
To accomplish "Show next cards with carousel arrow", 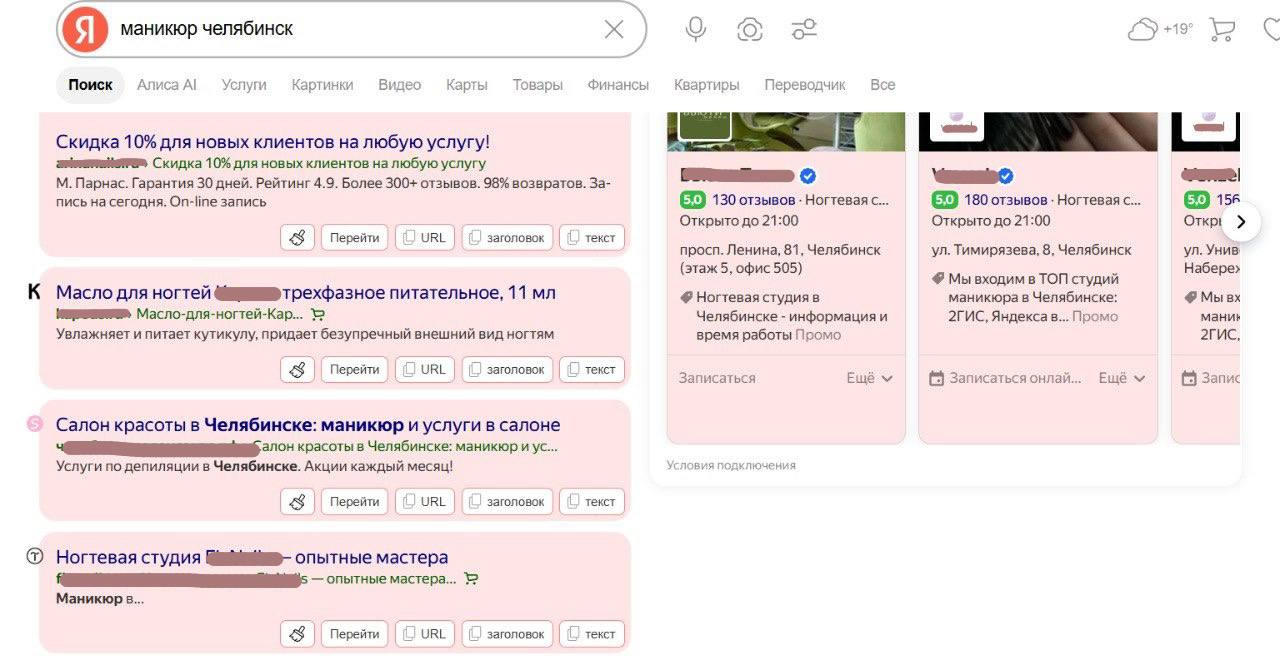I will [1241, 222].
